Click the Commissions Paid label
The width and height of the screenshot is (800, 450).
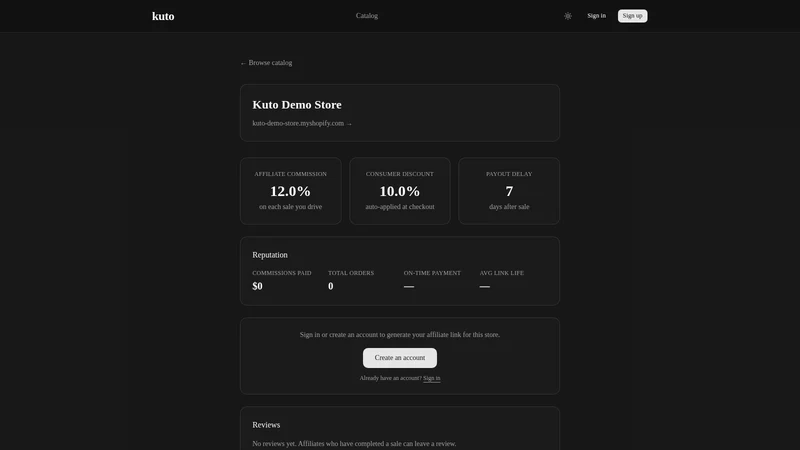tap(282, 273)
